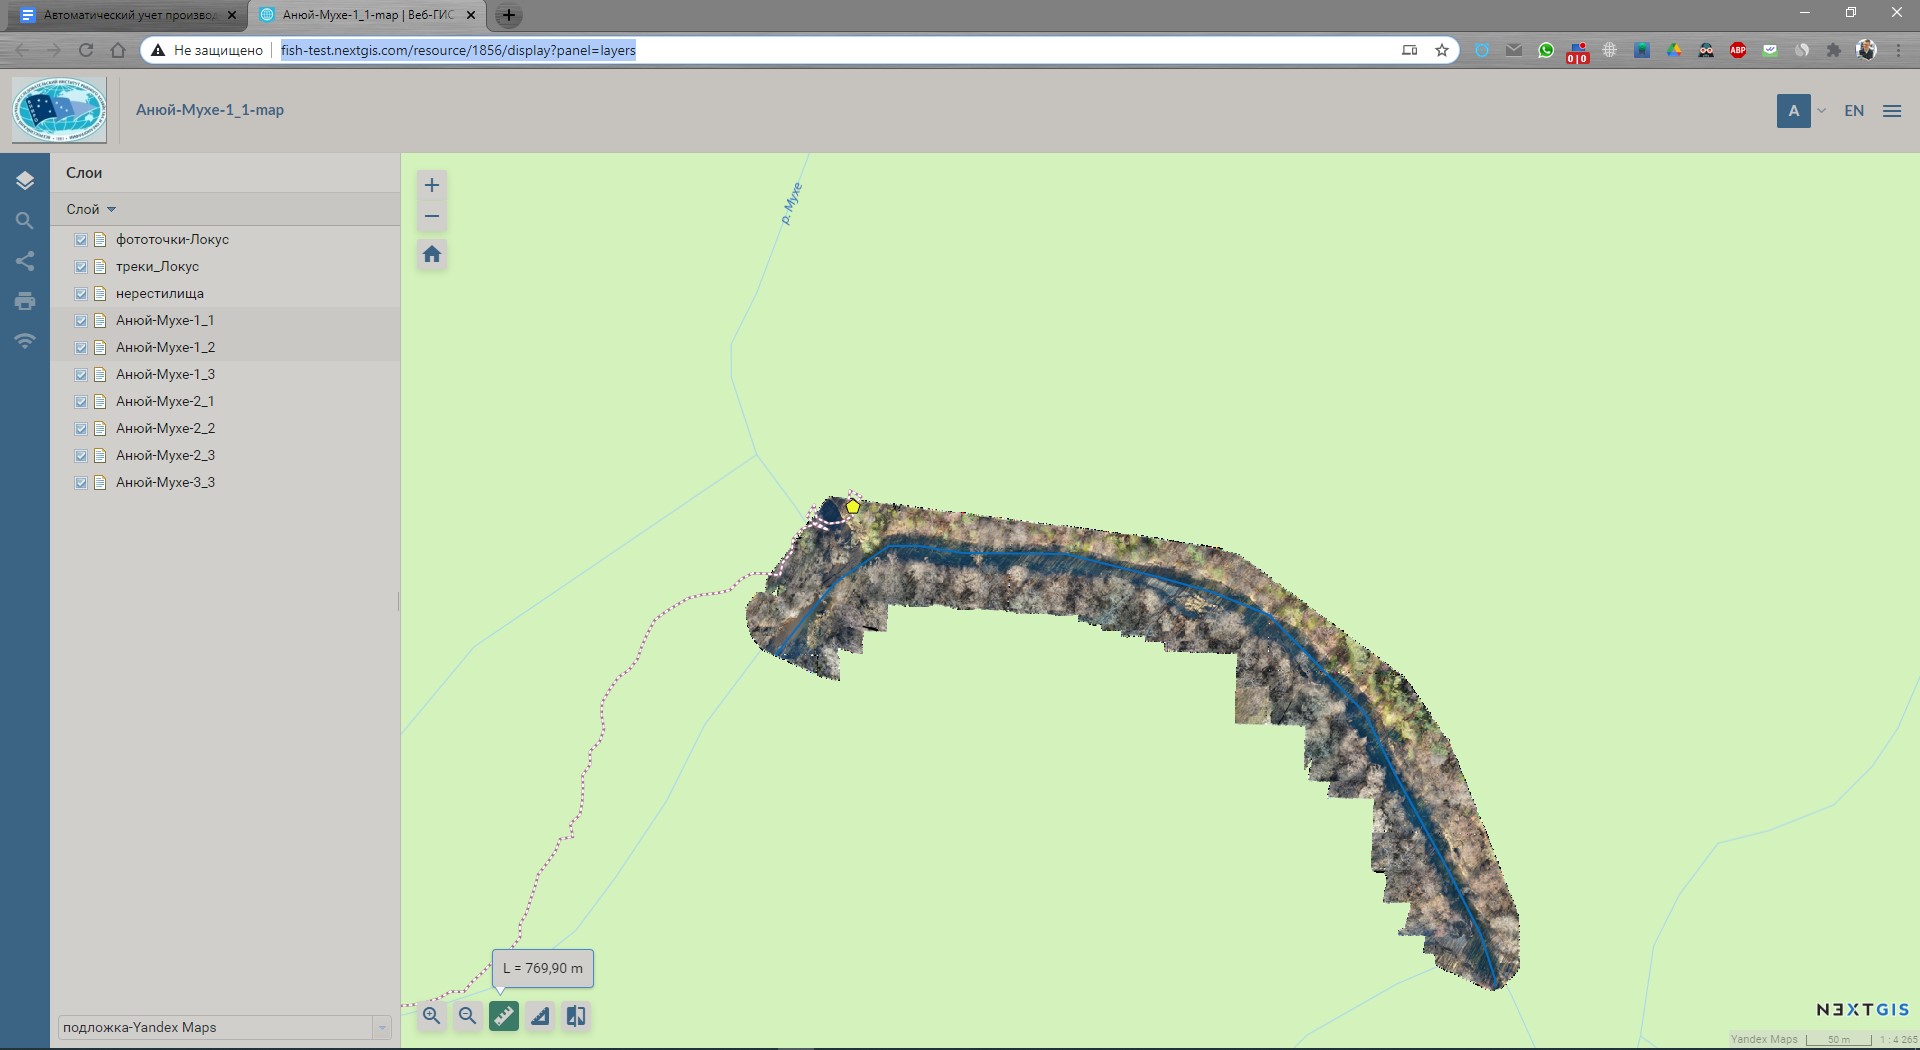Open the WhatsApp browser extension
The image size is (1920, 1050).
coord(1546,50)
